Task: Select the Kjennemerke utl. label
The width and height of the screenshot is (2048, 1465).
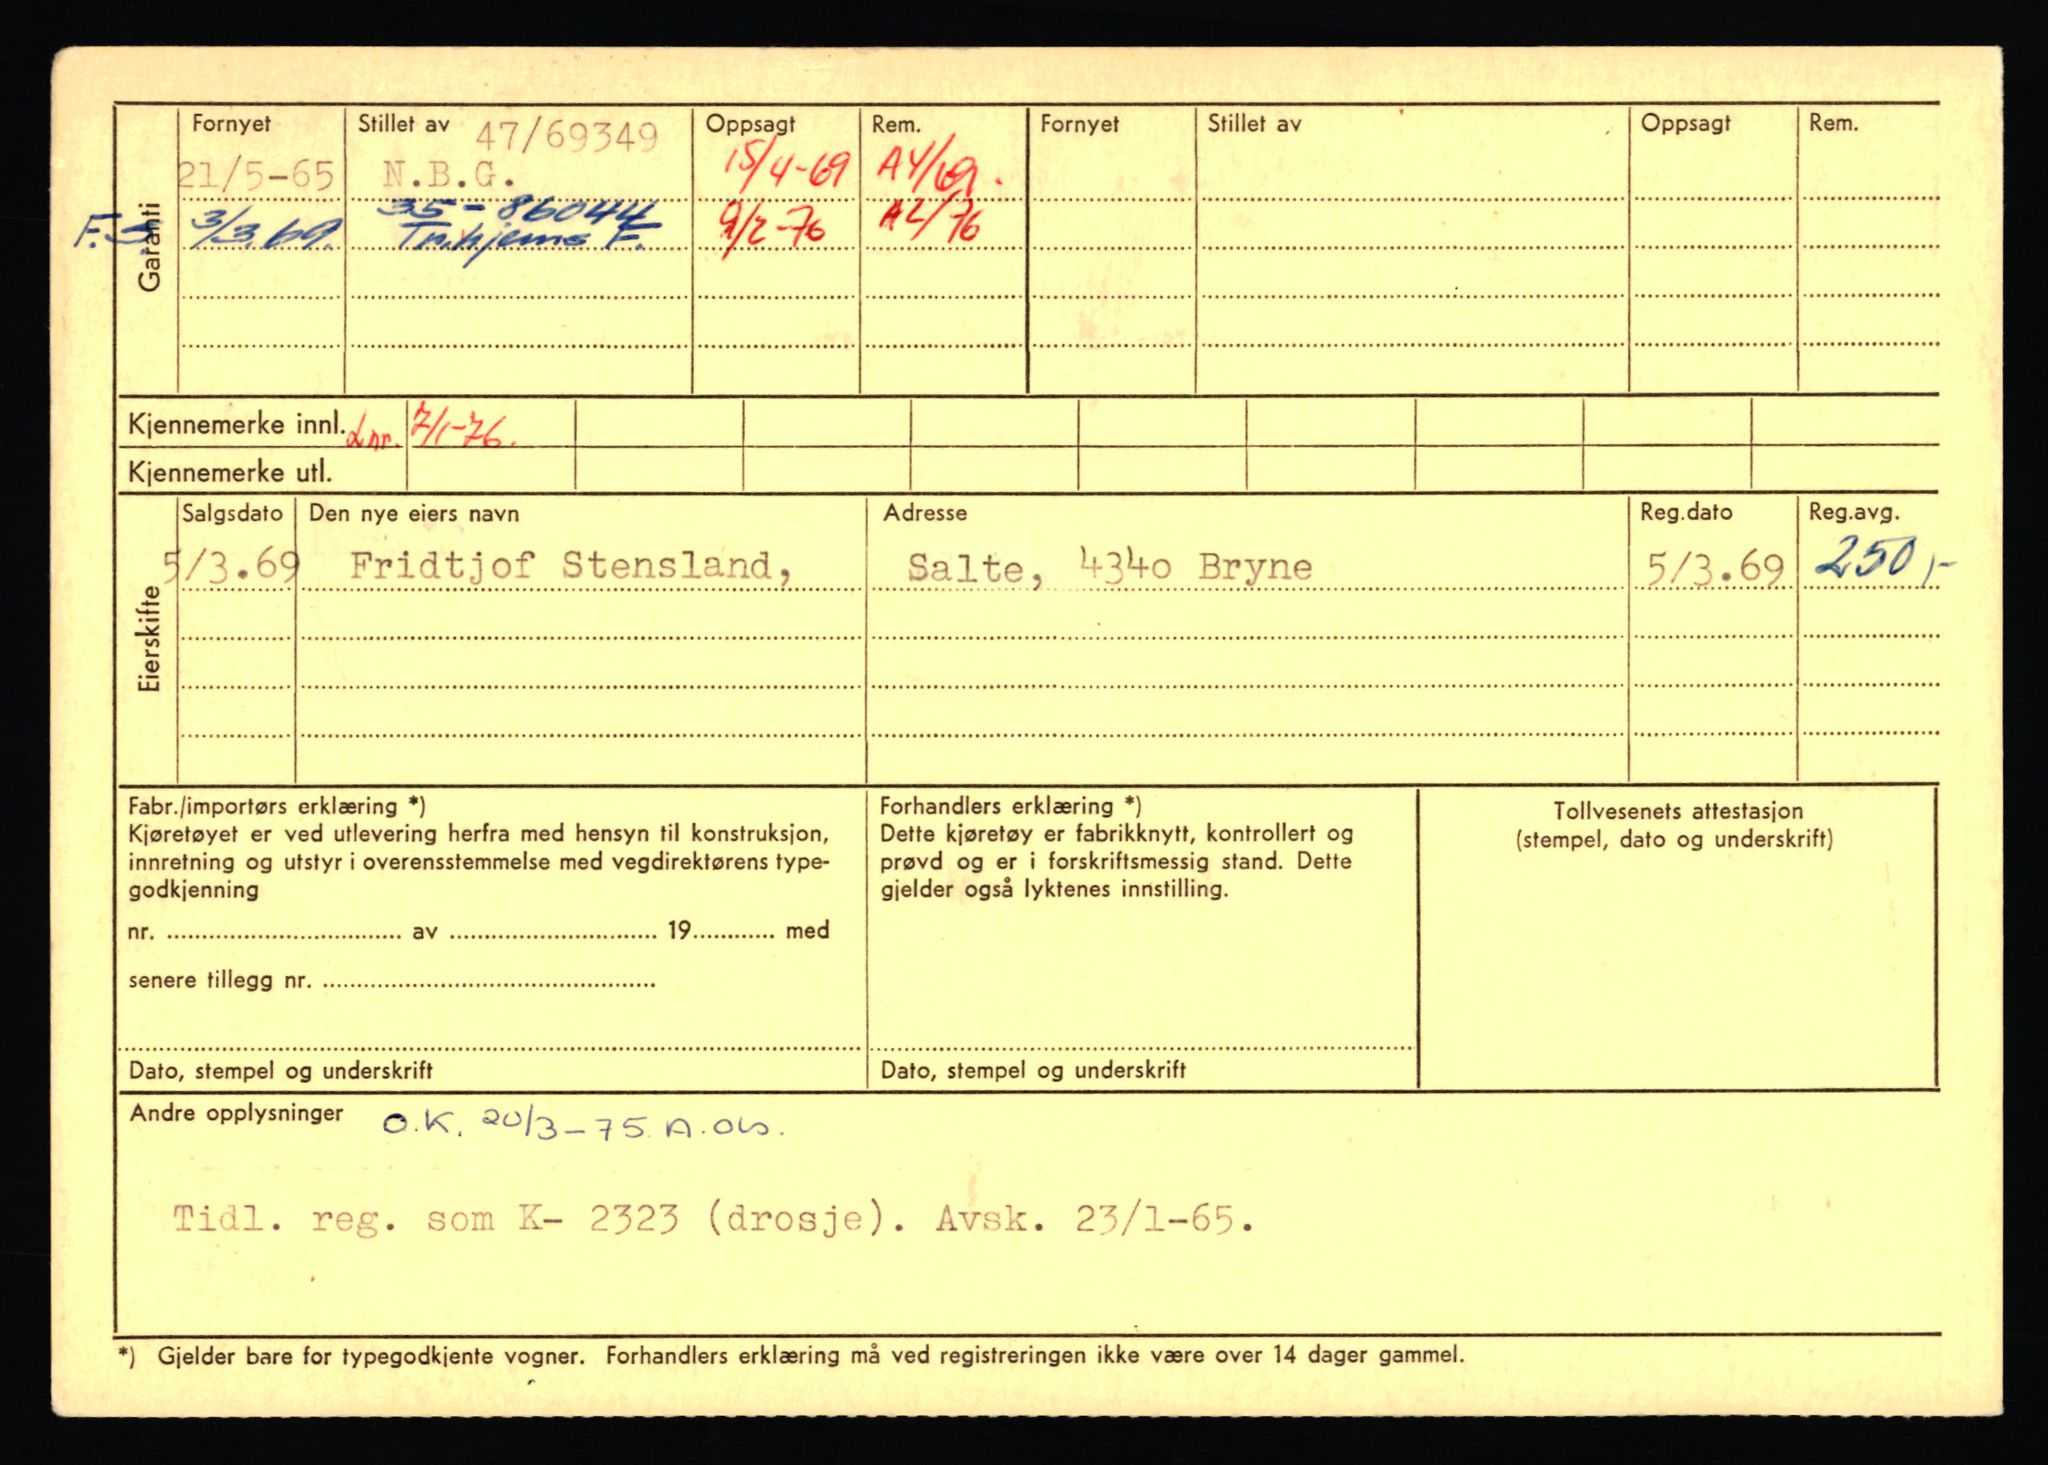Action: point(229,472)
